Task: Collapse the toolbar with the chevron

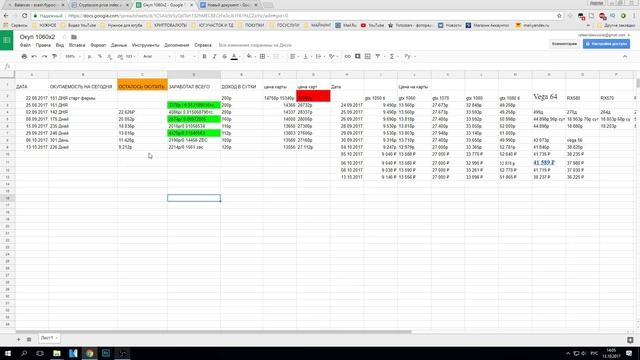Action: click(x=625, y=56)
